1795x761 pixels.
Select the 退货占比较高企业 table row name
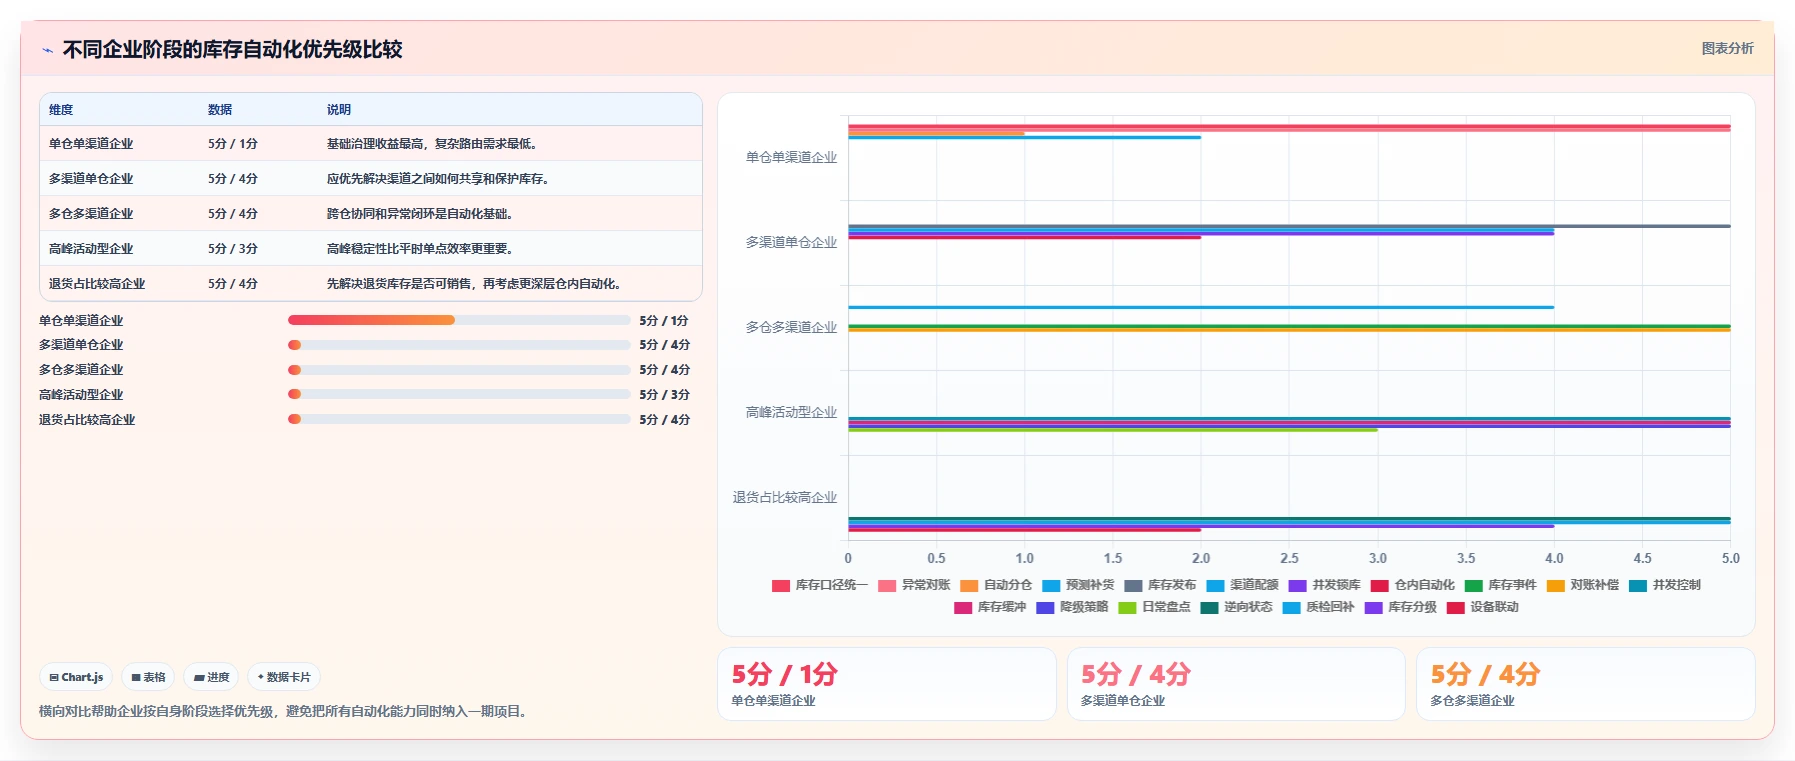[97, 284]
